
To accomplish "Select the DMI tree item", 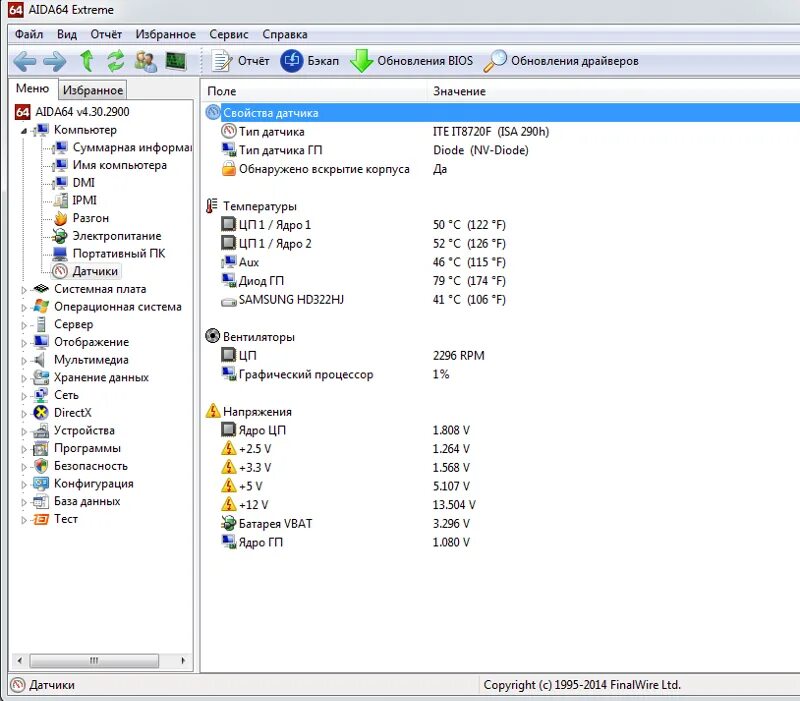I will [x=84, y=183].
